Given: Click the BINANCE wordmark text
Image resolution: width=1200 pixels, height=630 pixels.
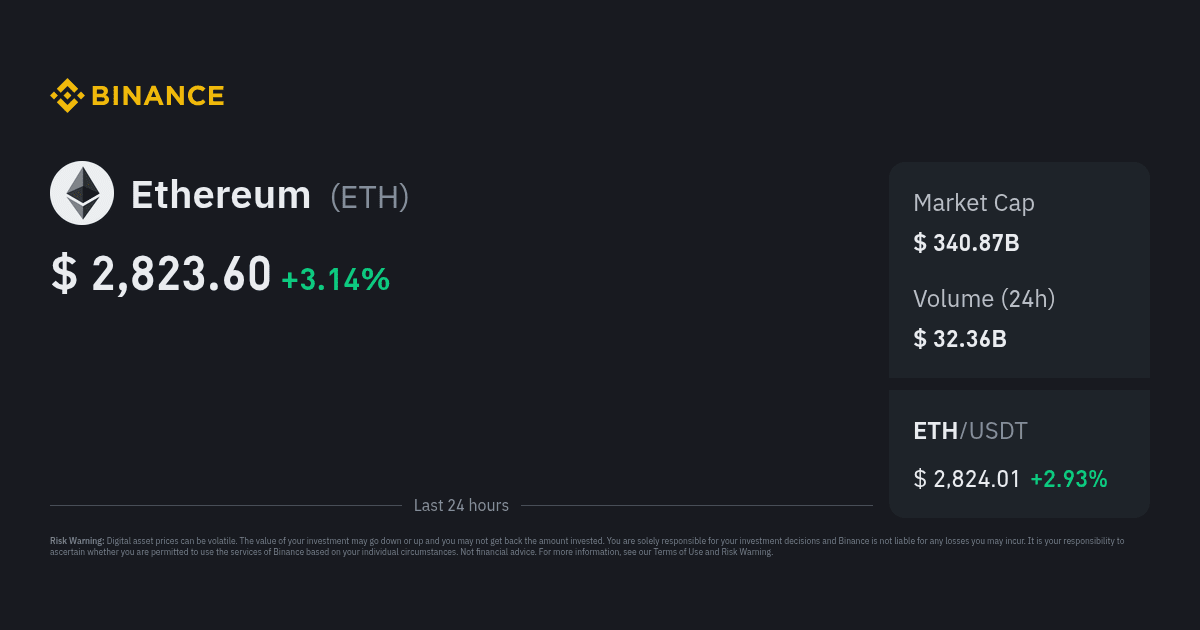Looking at the screenshot, I should pyautogui.click(x=158, y=96).
